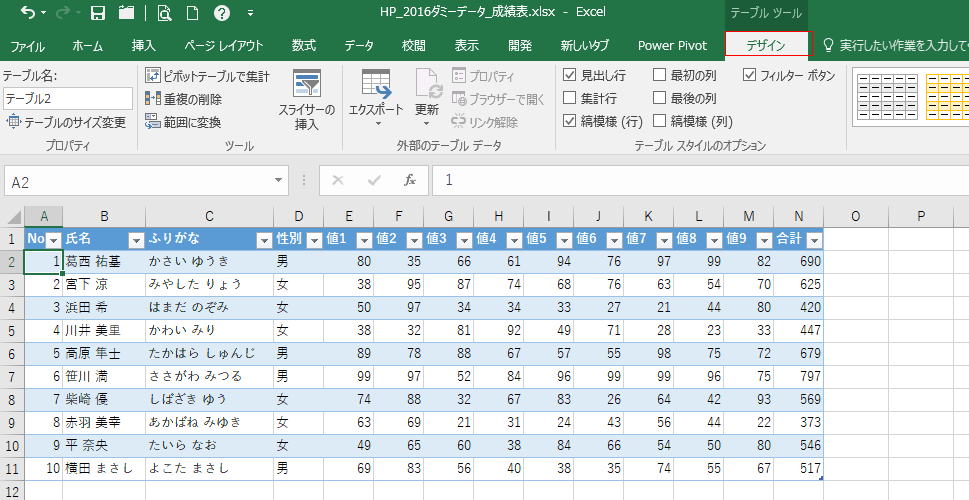The width and height of the screenshot is (969, 500).
Task: Open filter dropdown for 氏名 column
Action: point(136,240)
